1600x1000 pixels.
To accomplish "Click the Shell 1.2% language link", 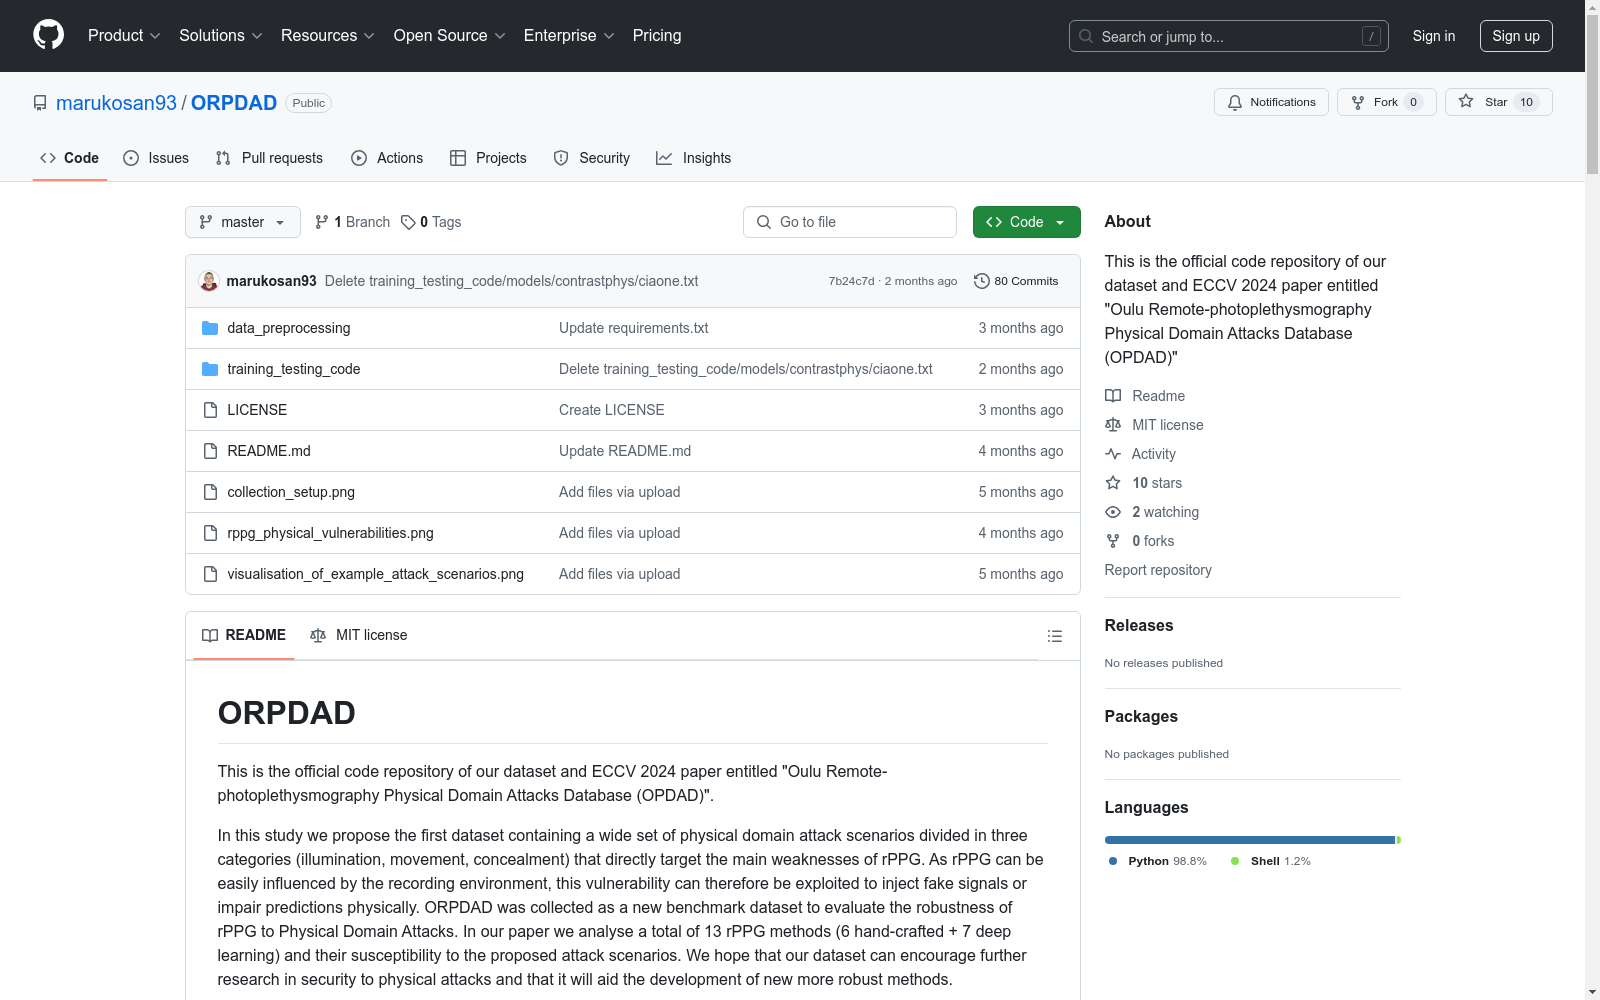I will tap(1271, 861).
